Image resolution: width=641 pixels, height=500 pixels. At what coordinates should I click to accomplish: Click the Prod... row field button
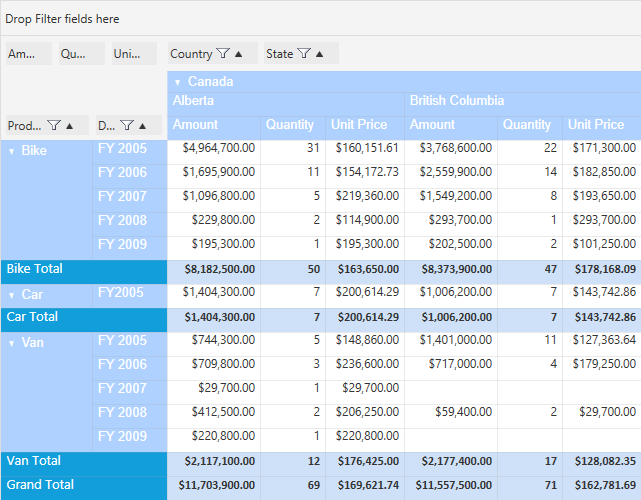point(47,126)
